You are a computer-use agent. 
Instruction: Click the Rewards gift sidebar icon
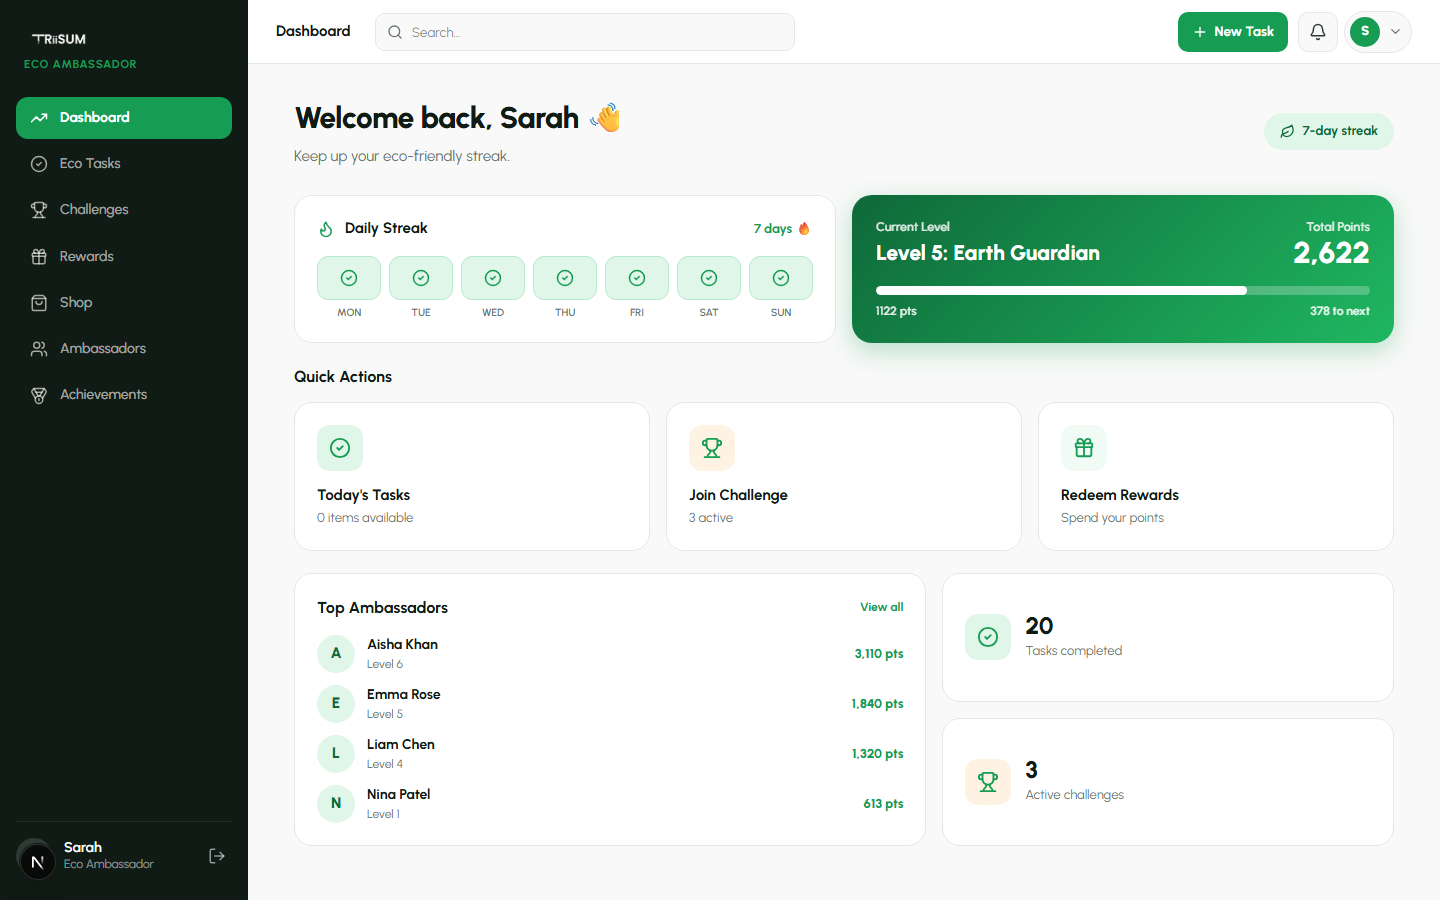click(39, 257)
